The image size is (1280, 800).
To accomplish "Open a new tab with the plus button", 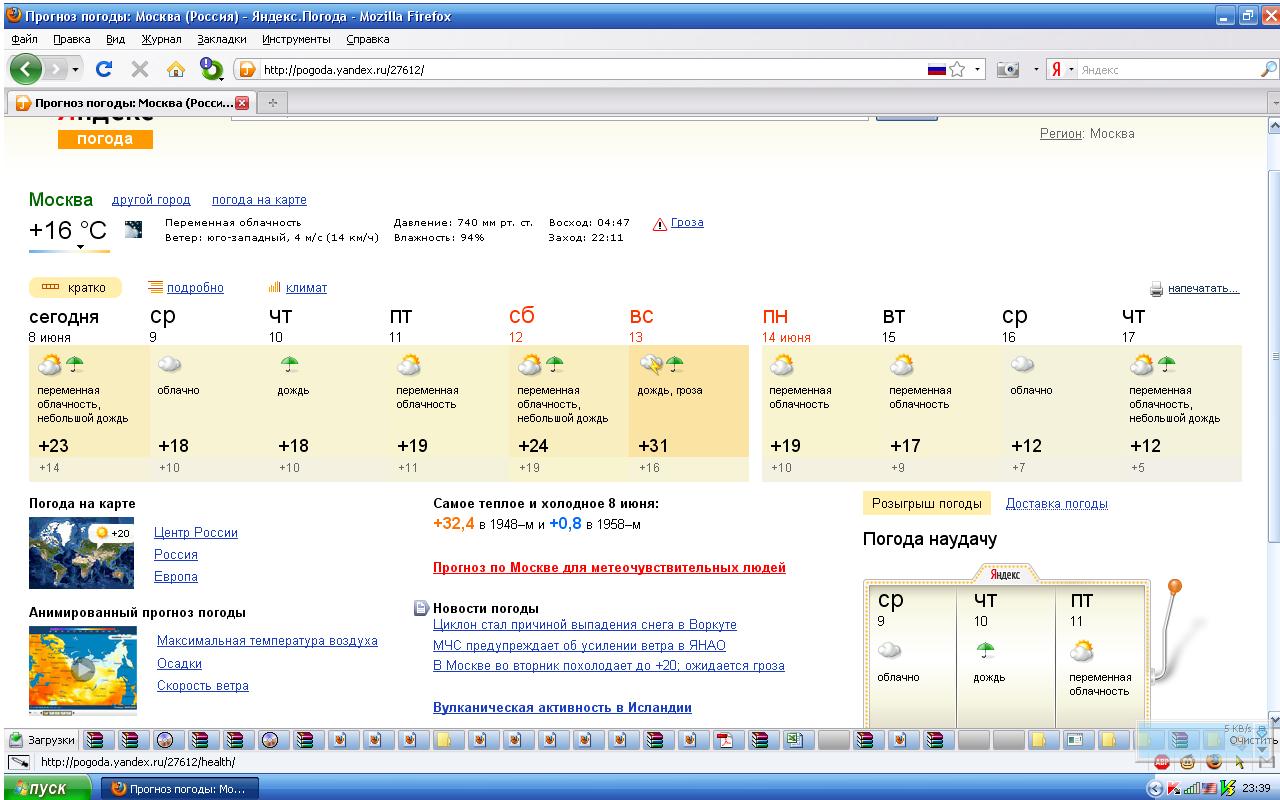I will pos(272,103).
